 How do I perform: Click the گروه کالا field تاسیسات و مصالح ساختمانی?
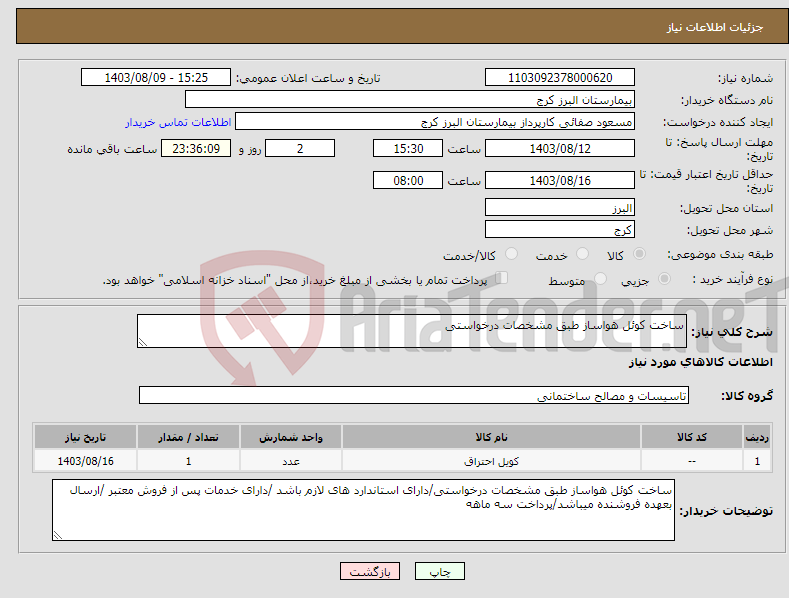pyautogui.click(x=414, y=396)
